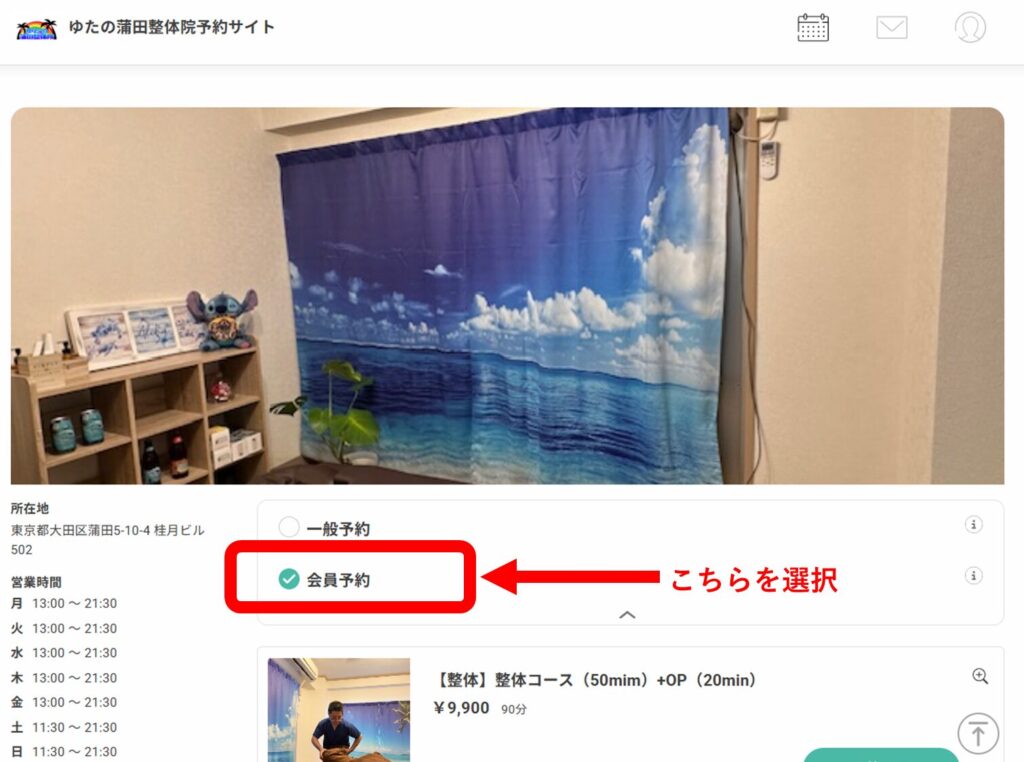Click the ¥9,900 course price
Viewport: 1024px width, 762px height.
tap(461, 708)
